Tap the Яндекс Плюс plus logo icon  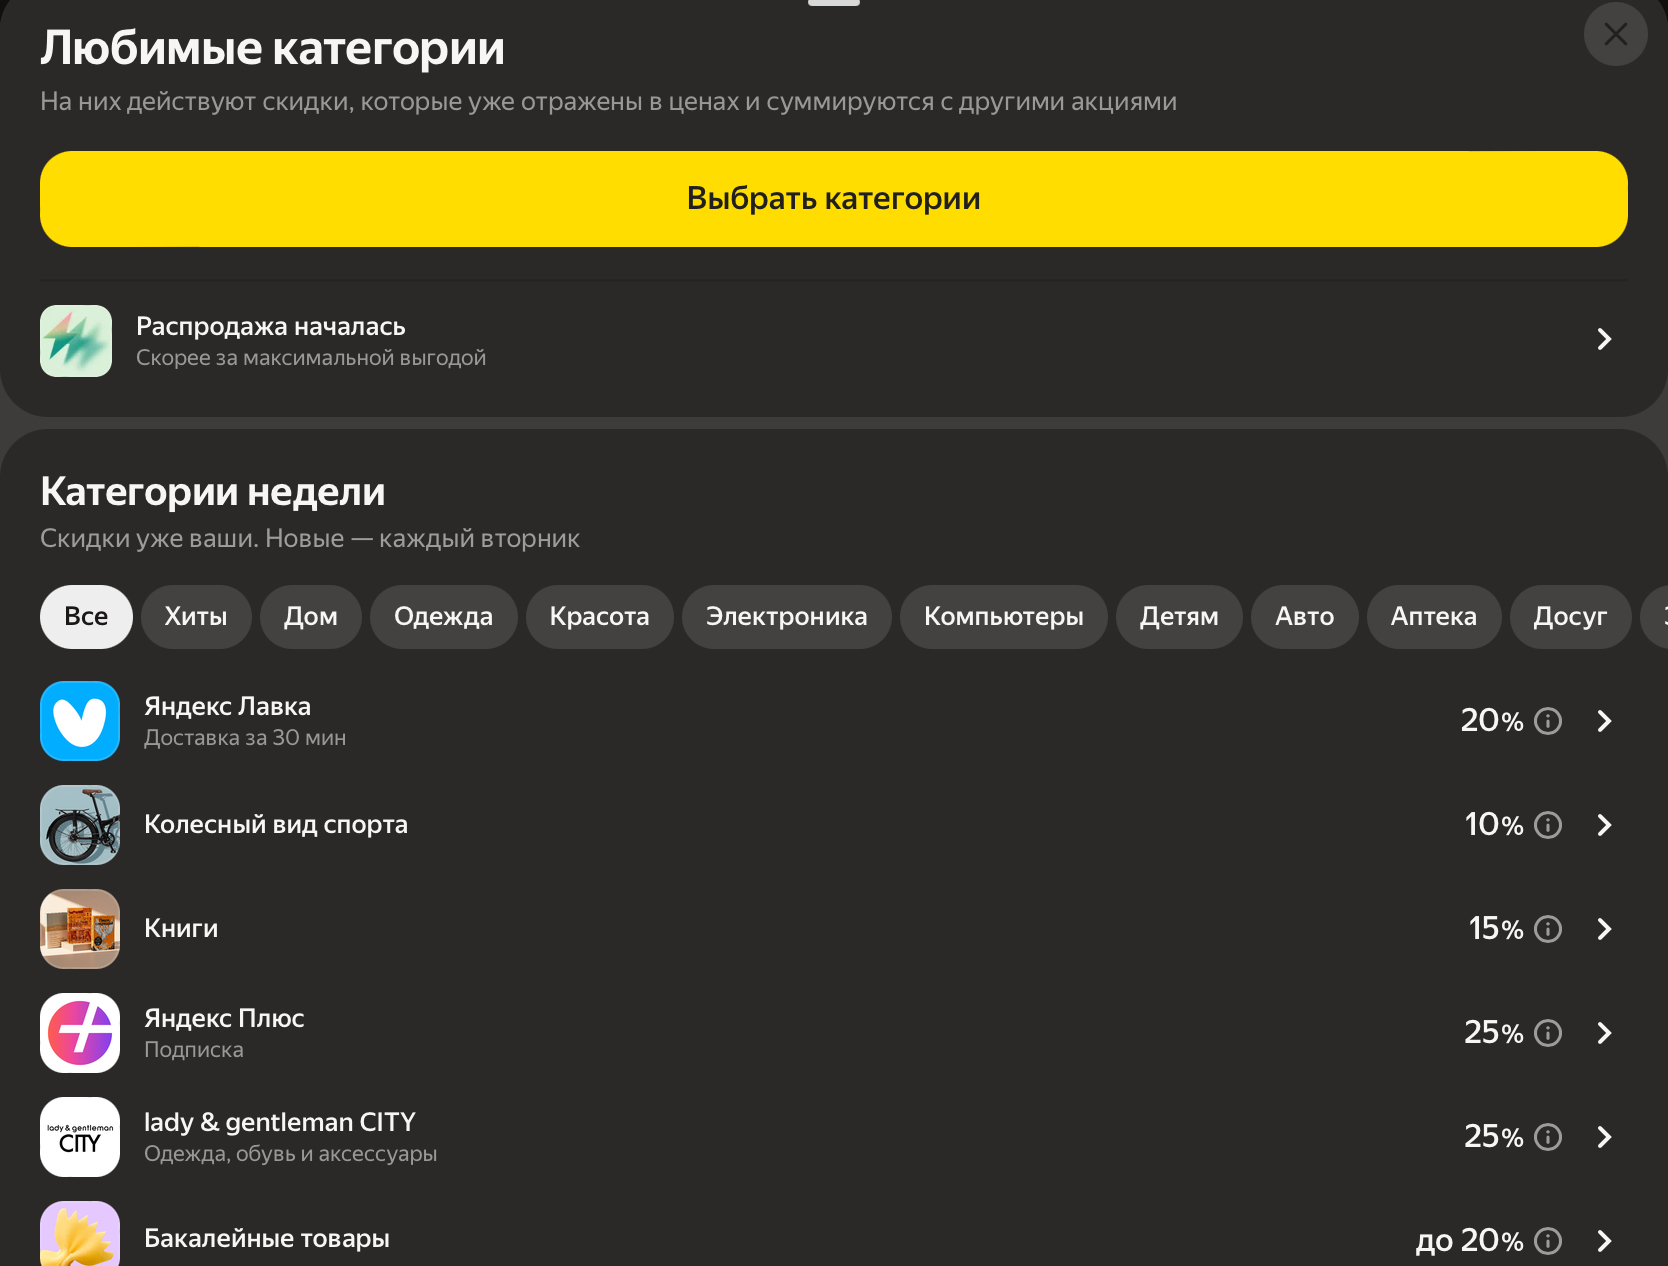pyautogui.click(x=80, y=1033)
